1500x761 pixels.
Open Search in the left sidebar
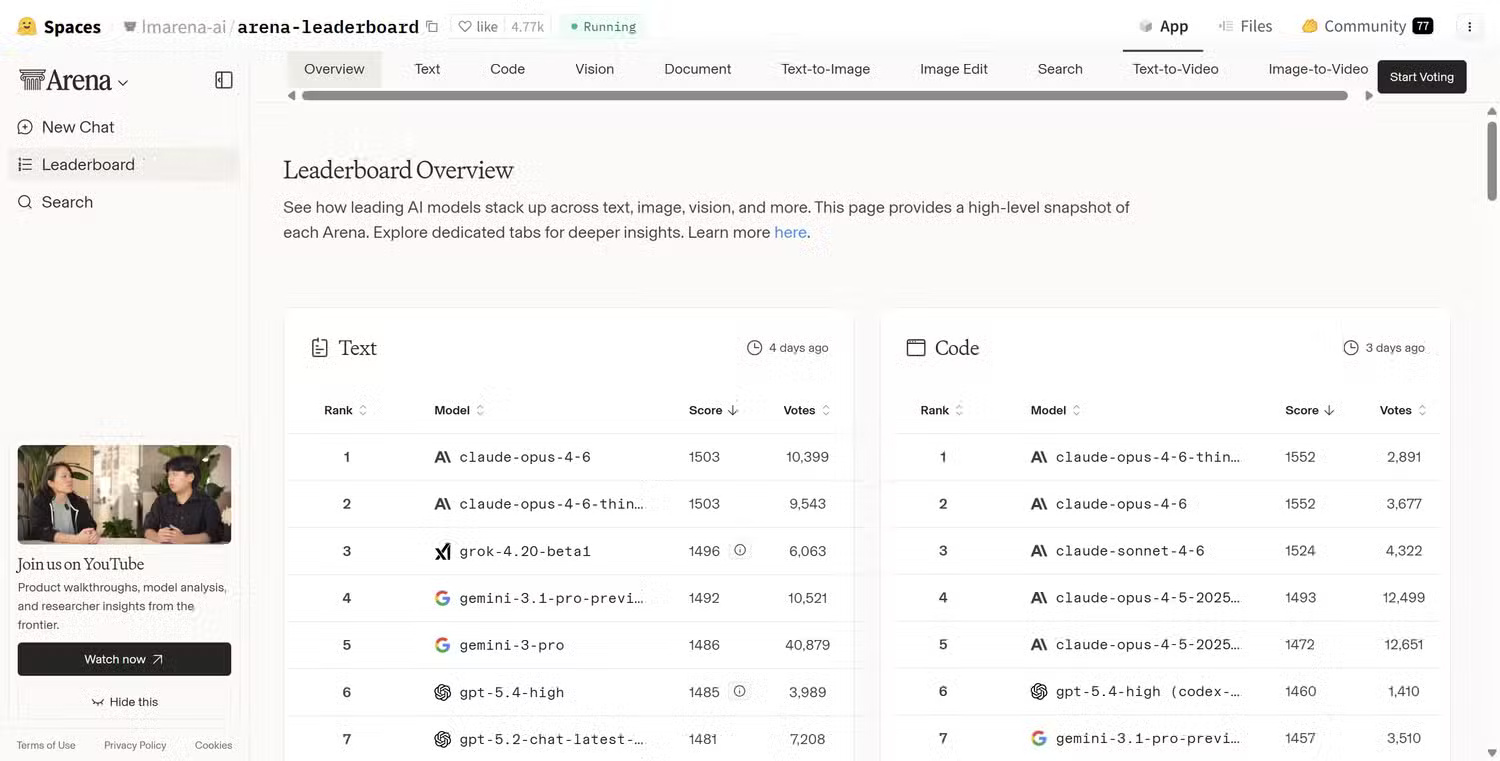[x=67, y=202]
